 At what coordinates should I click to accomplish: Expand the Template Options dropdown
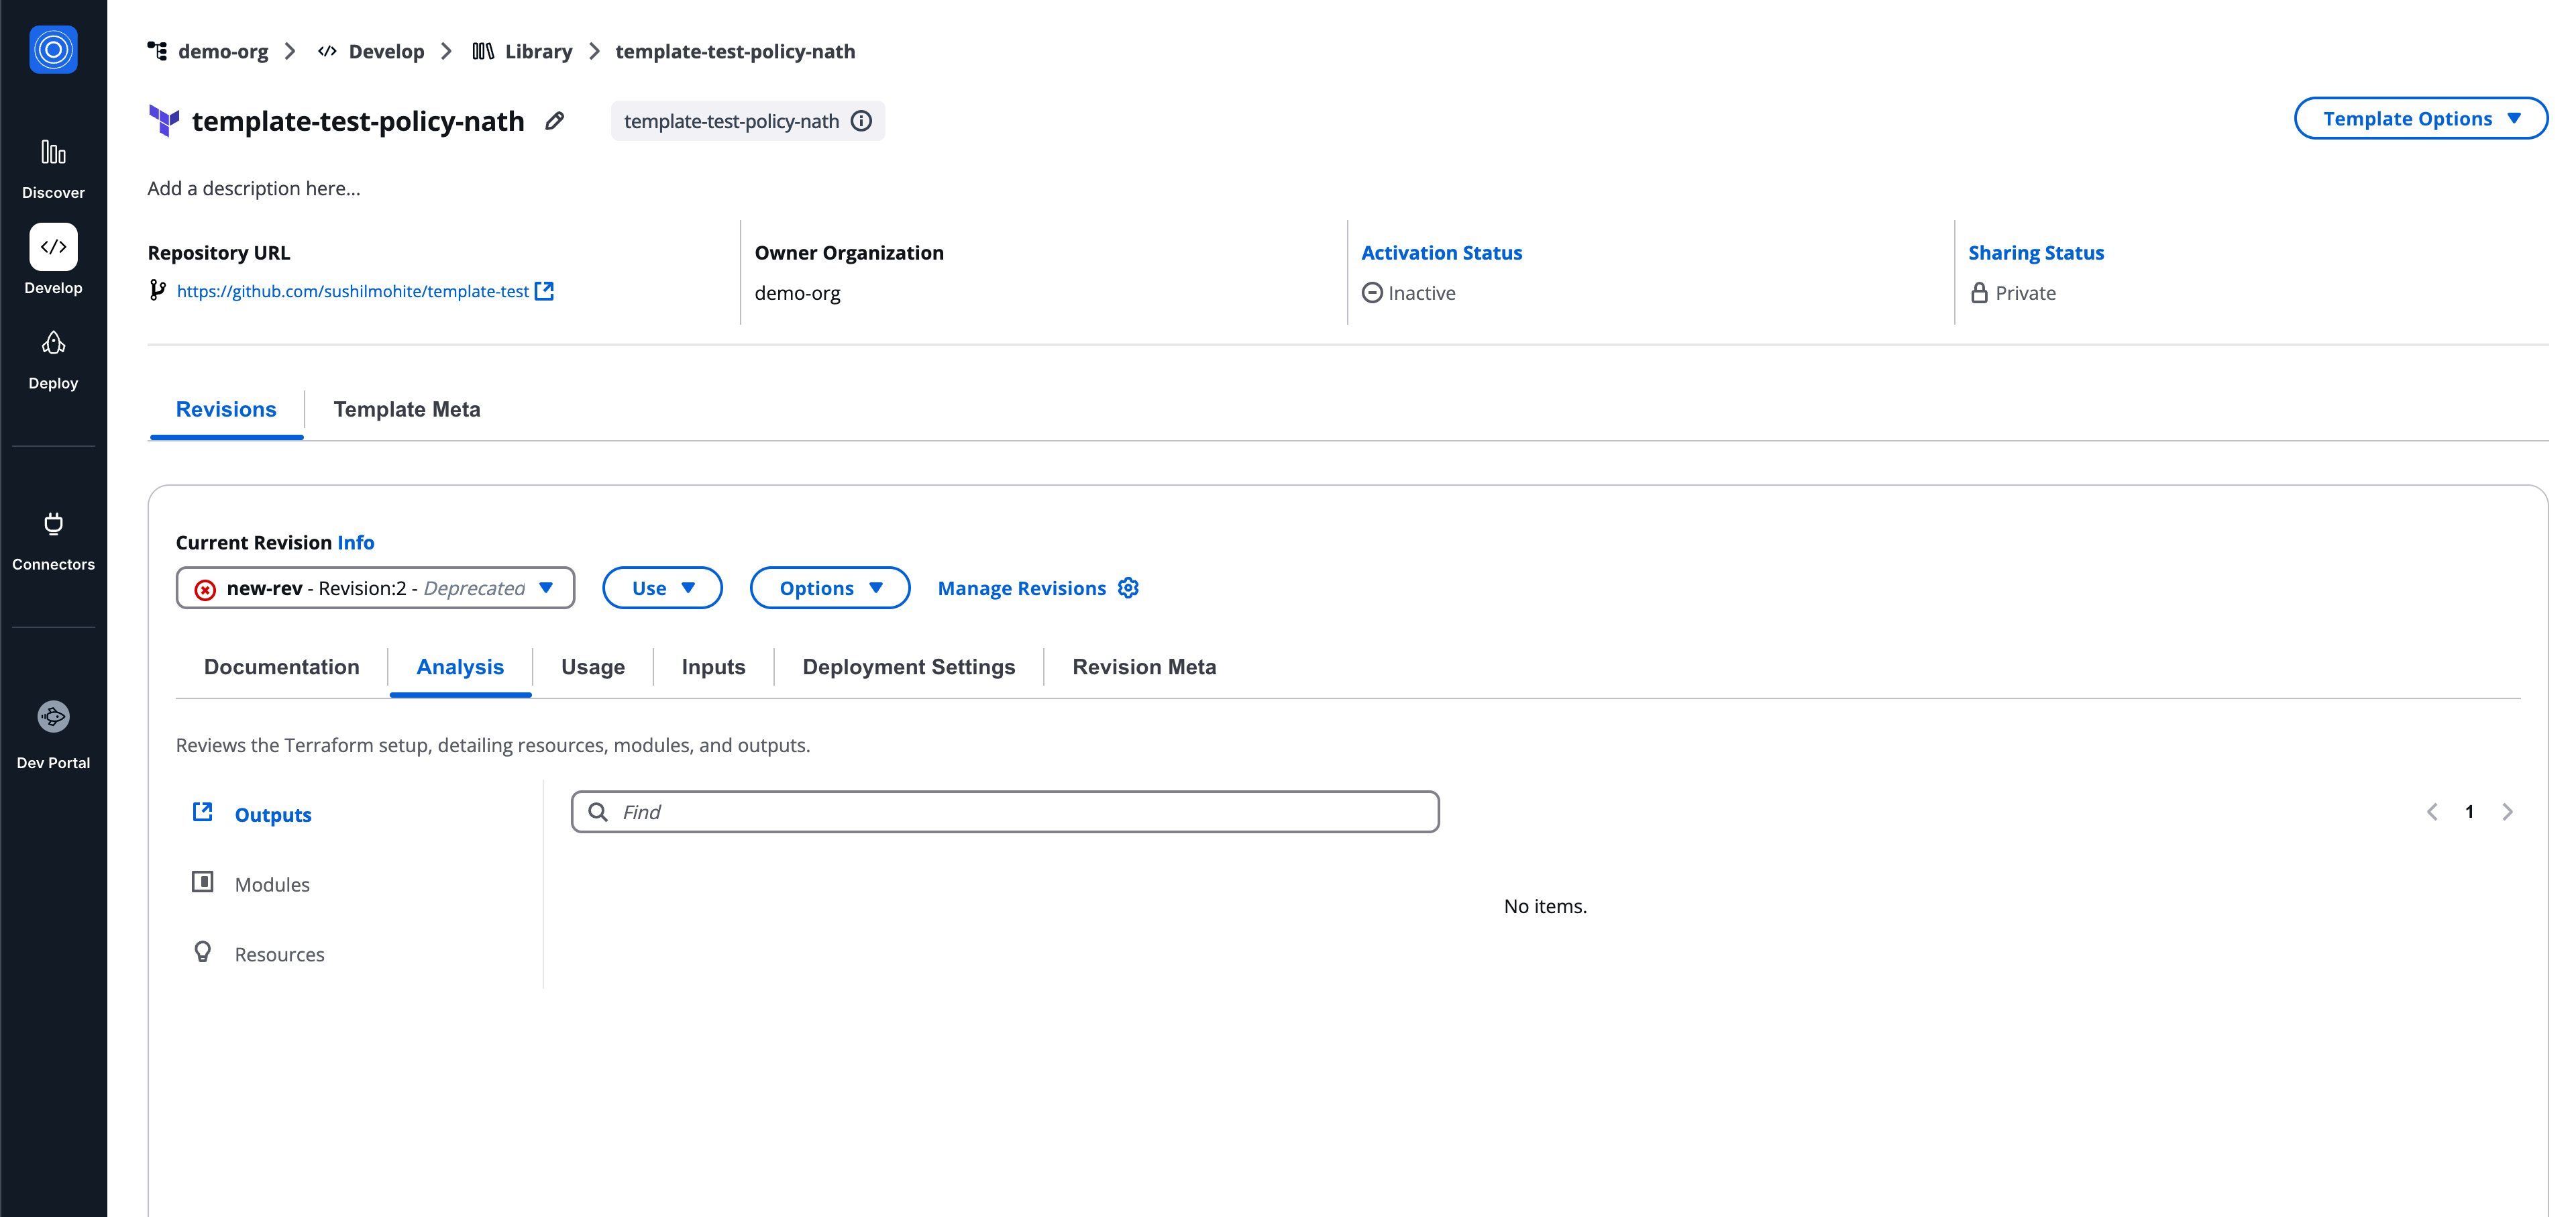click(2420, 119)
